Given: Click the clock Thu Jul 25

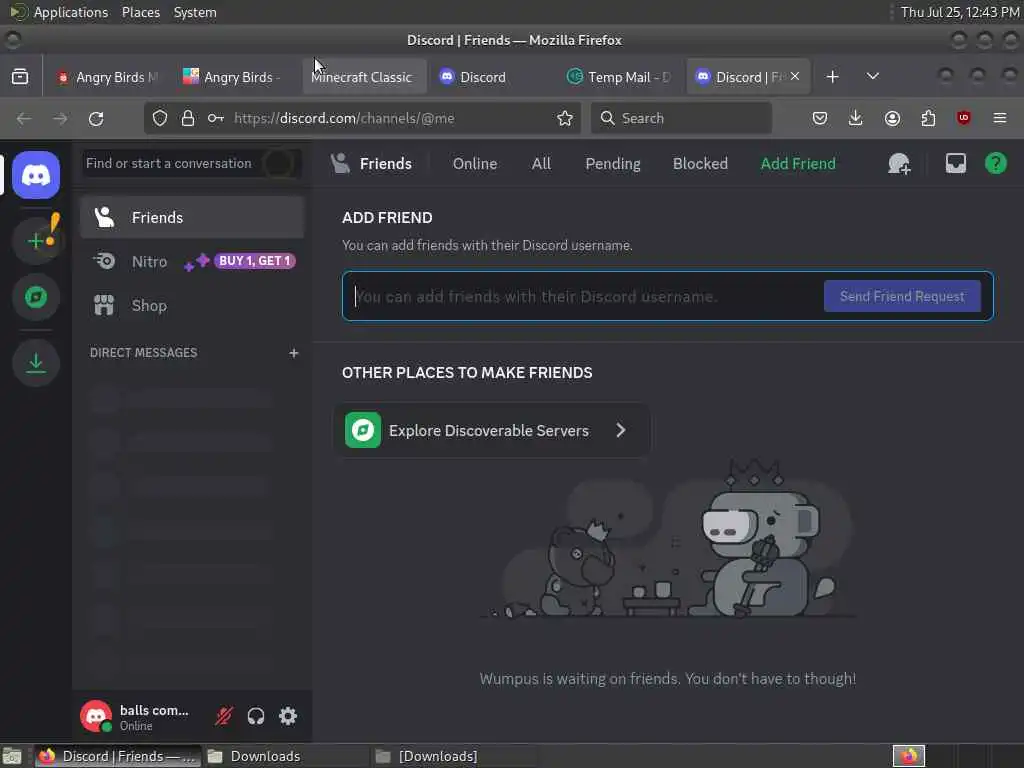Looking at the screenshot, I should click(x=960, y=12).
